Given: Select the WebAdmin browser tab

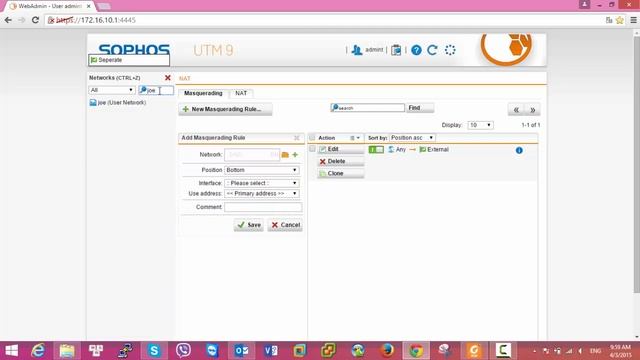Looking at the screenshot, I should tap(50, 6).
